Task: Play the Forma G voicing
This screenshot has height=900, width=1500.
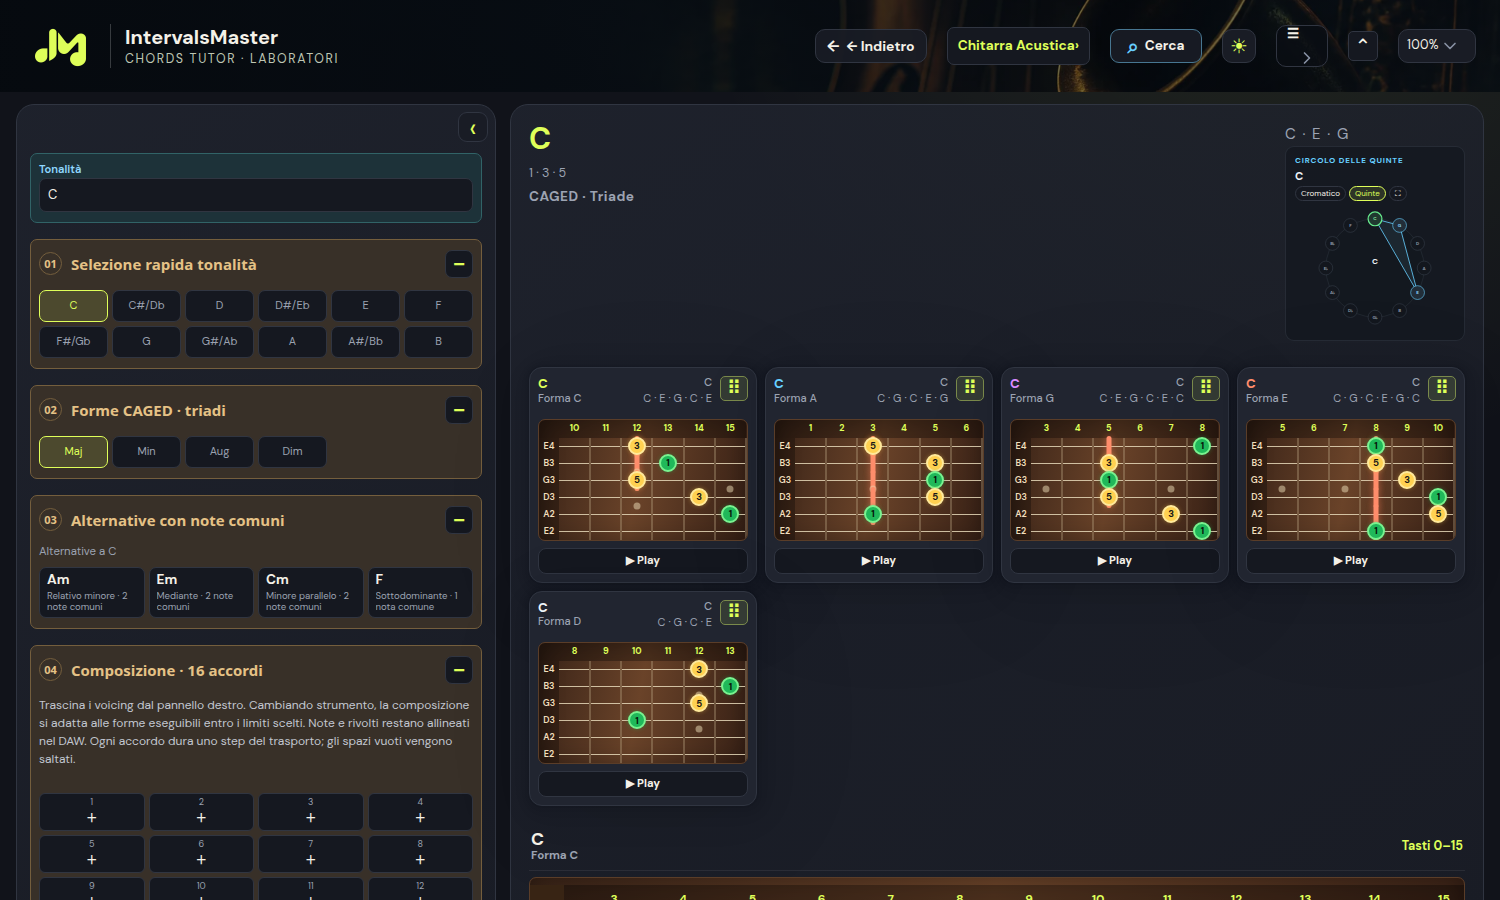Action: point(1115,561)
